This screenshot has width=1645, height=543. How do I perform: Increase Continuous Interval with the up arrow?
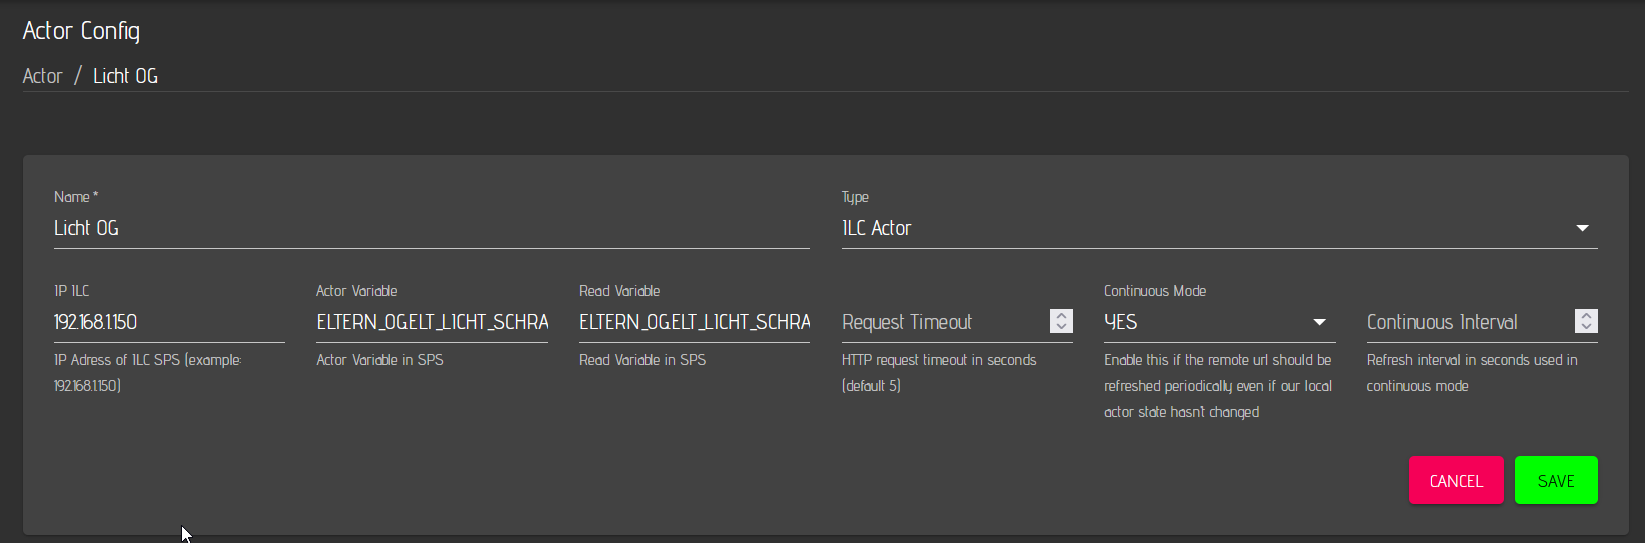[x=1586, y=315]
